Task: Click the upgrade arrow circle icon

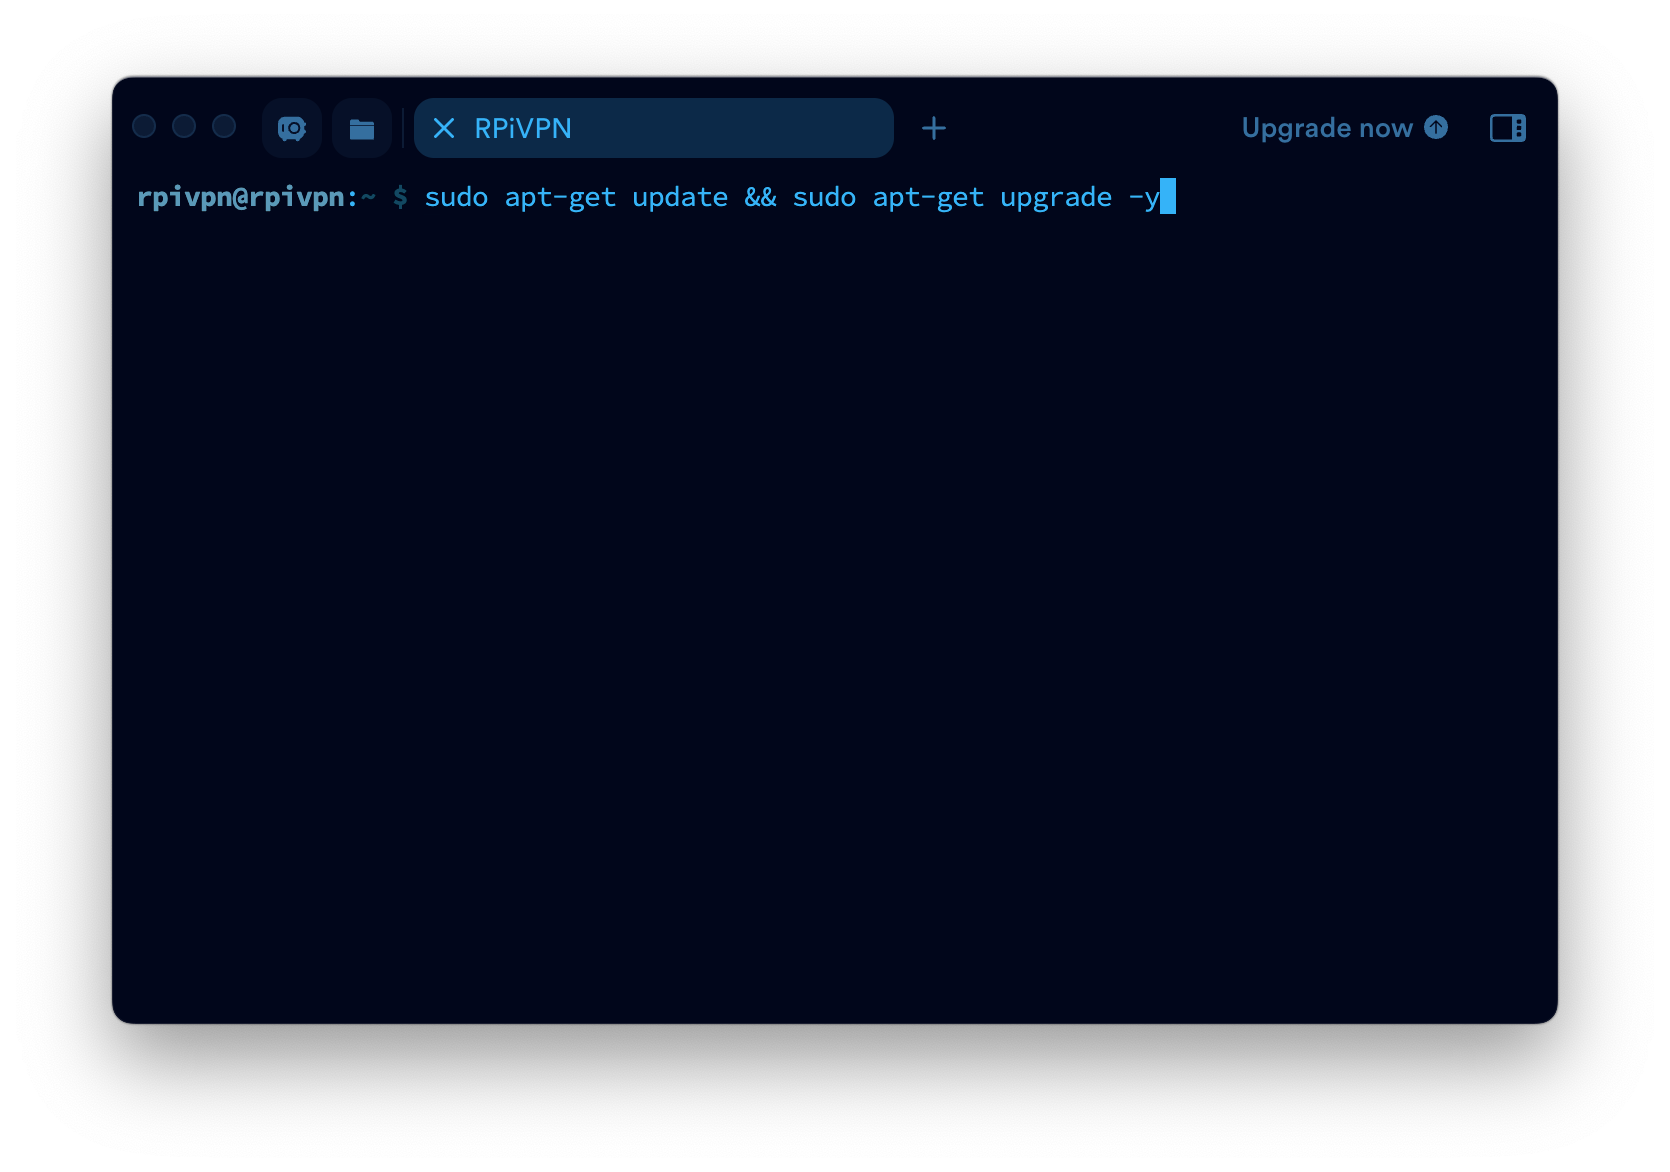Action: pyautogui.click(x=1436, y=127)
